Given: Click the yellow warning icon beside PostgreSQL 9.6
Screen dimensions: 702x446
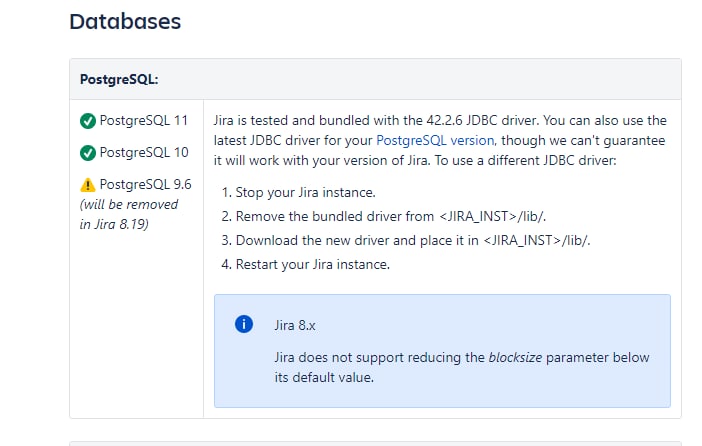Looking at the screenshot, I should tap(88, 184).
